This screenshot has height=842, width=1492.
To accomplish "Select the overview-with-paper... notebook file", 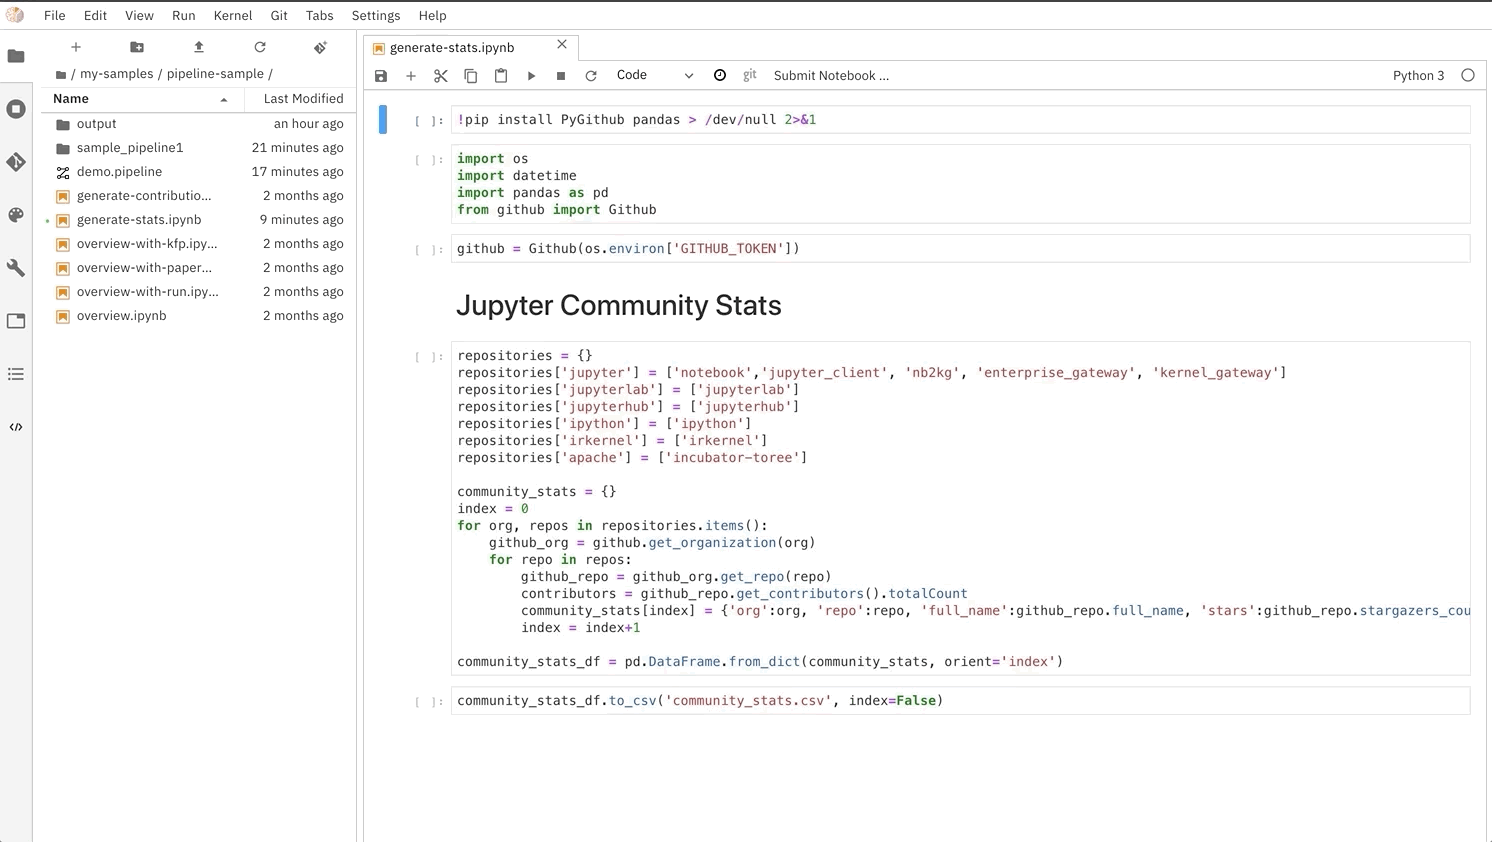I will click(x=198, y=268).
